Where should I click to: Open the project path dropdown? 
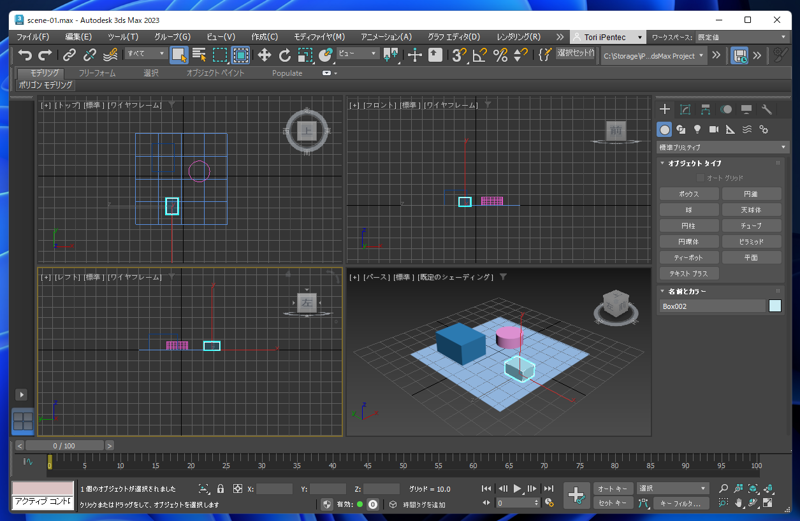[x=654, y=56]
